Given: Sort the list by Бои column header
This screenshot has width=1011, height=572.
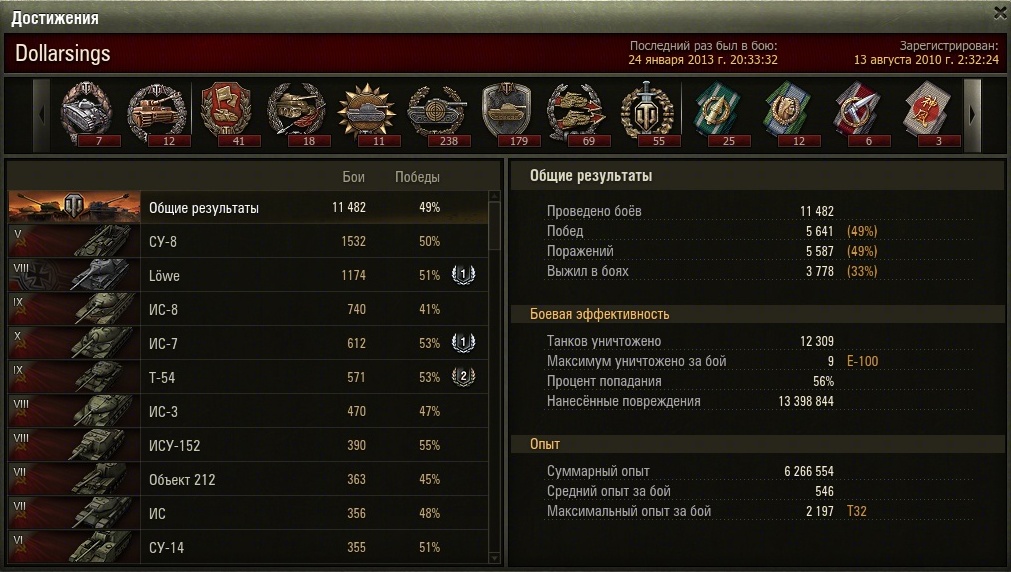Looking at the screenshot, I should coord(353,177).
